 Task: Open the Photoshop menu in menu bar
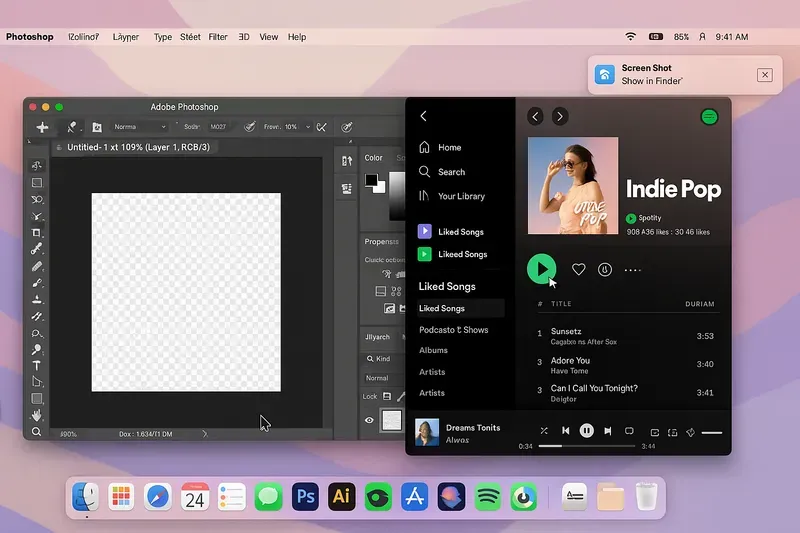30,37
